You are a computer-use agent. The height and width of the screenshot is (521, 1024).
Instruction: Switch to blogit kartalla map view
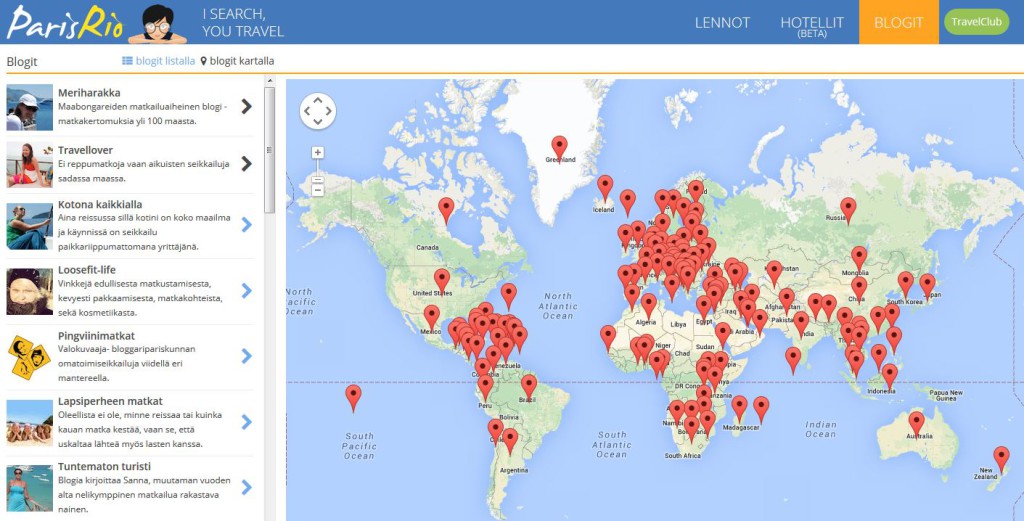pos(238,61)
